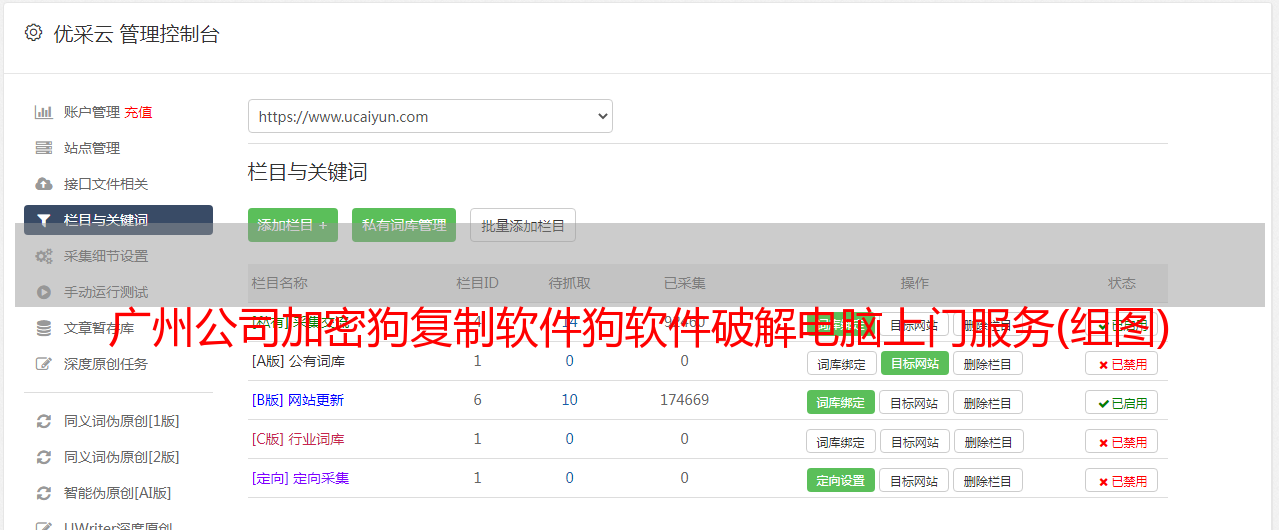
Task: Open the [定向] 定向采集 column link
Action: 300,478
